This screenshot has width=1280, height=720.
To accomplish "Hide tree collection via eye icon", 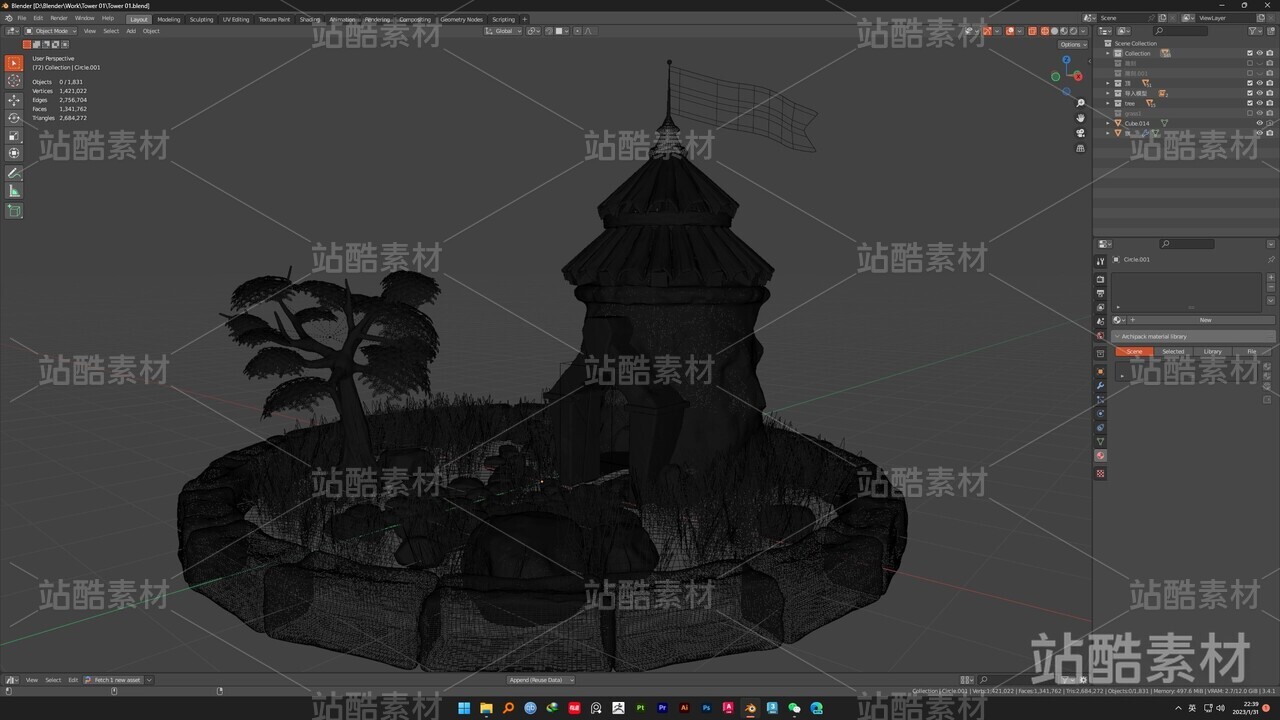I will (1259, 103).
